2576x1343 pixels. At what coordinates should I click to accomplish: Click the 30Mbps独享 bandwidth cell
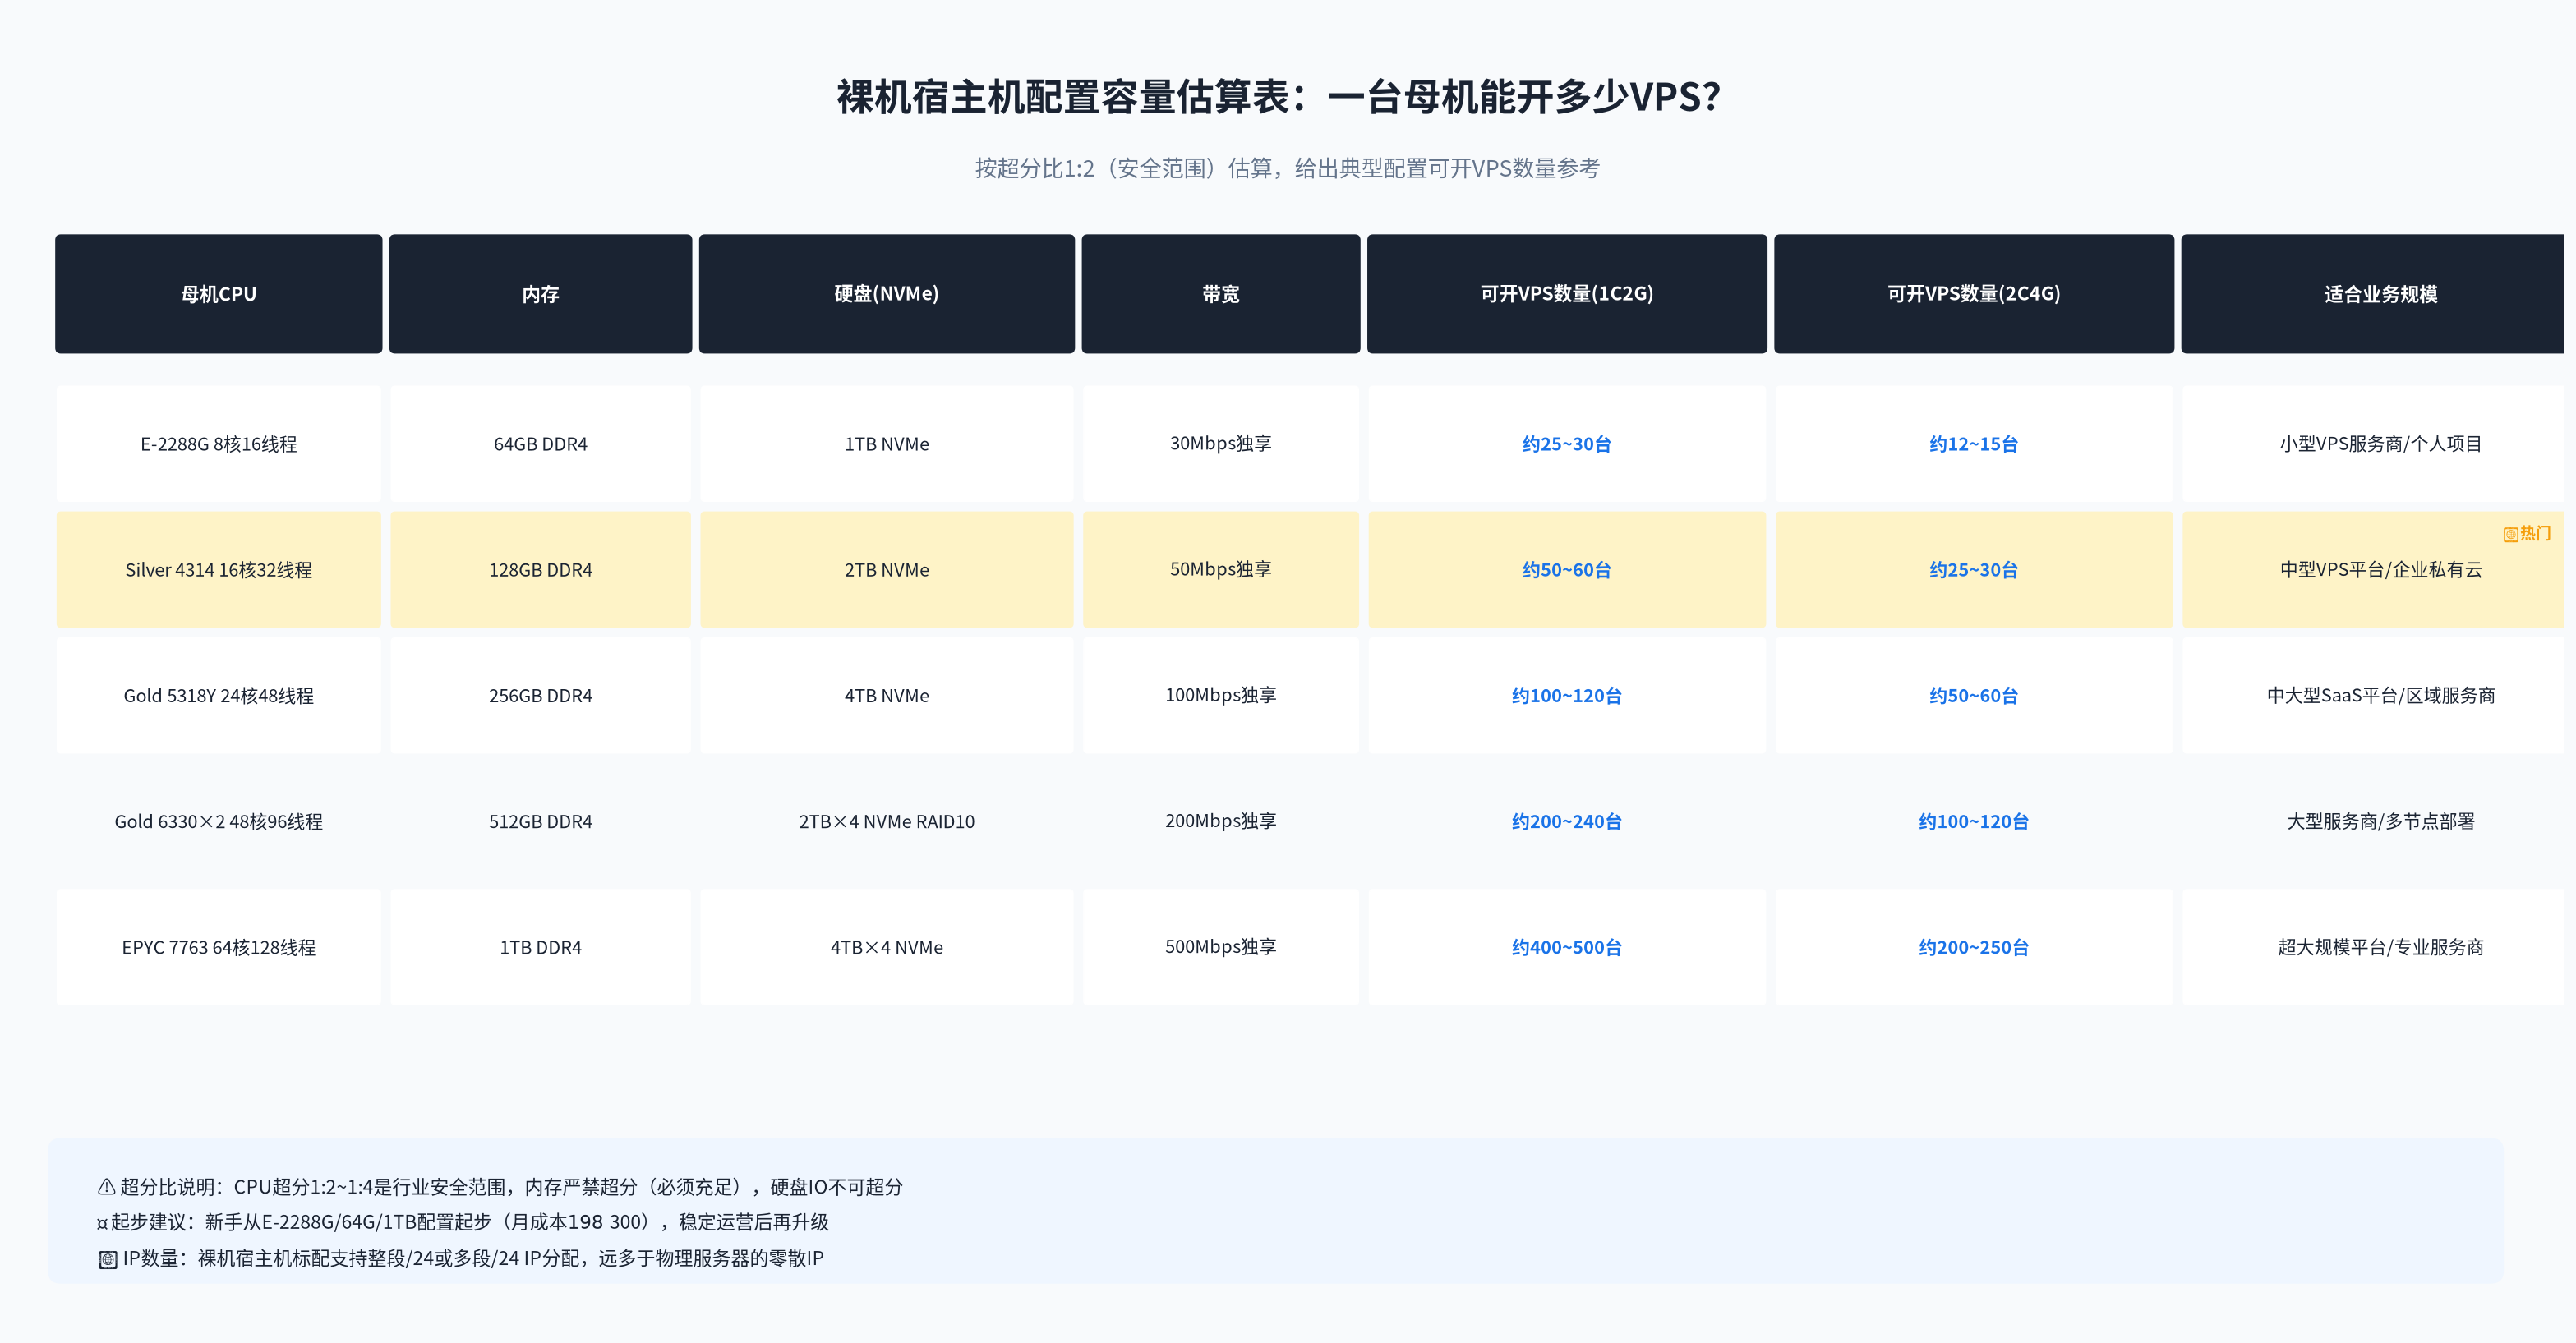coord(1220,444)
